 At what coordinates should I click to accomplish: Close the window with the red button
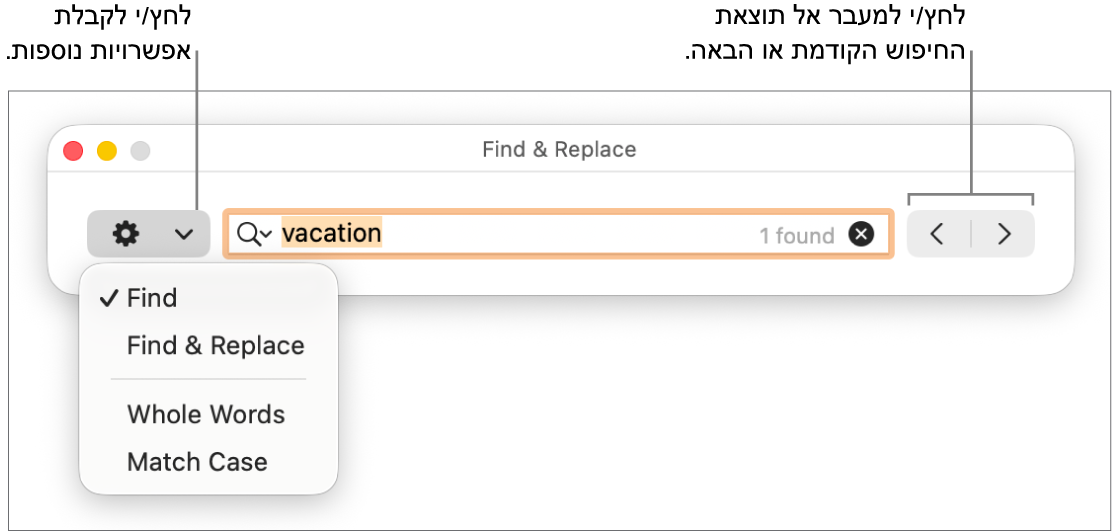[x=73, y=151]
